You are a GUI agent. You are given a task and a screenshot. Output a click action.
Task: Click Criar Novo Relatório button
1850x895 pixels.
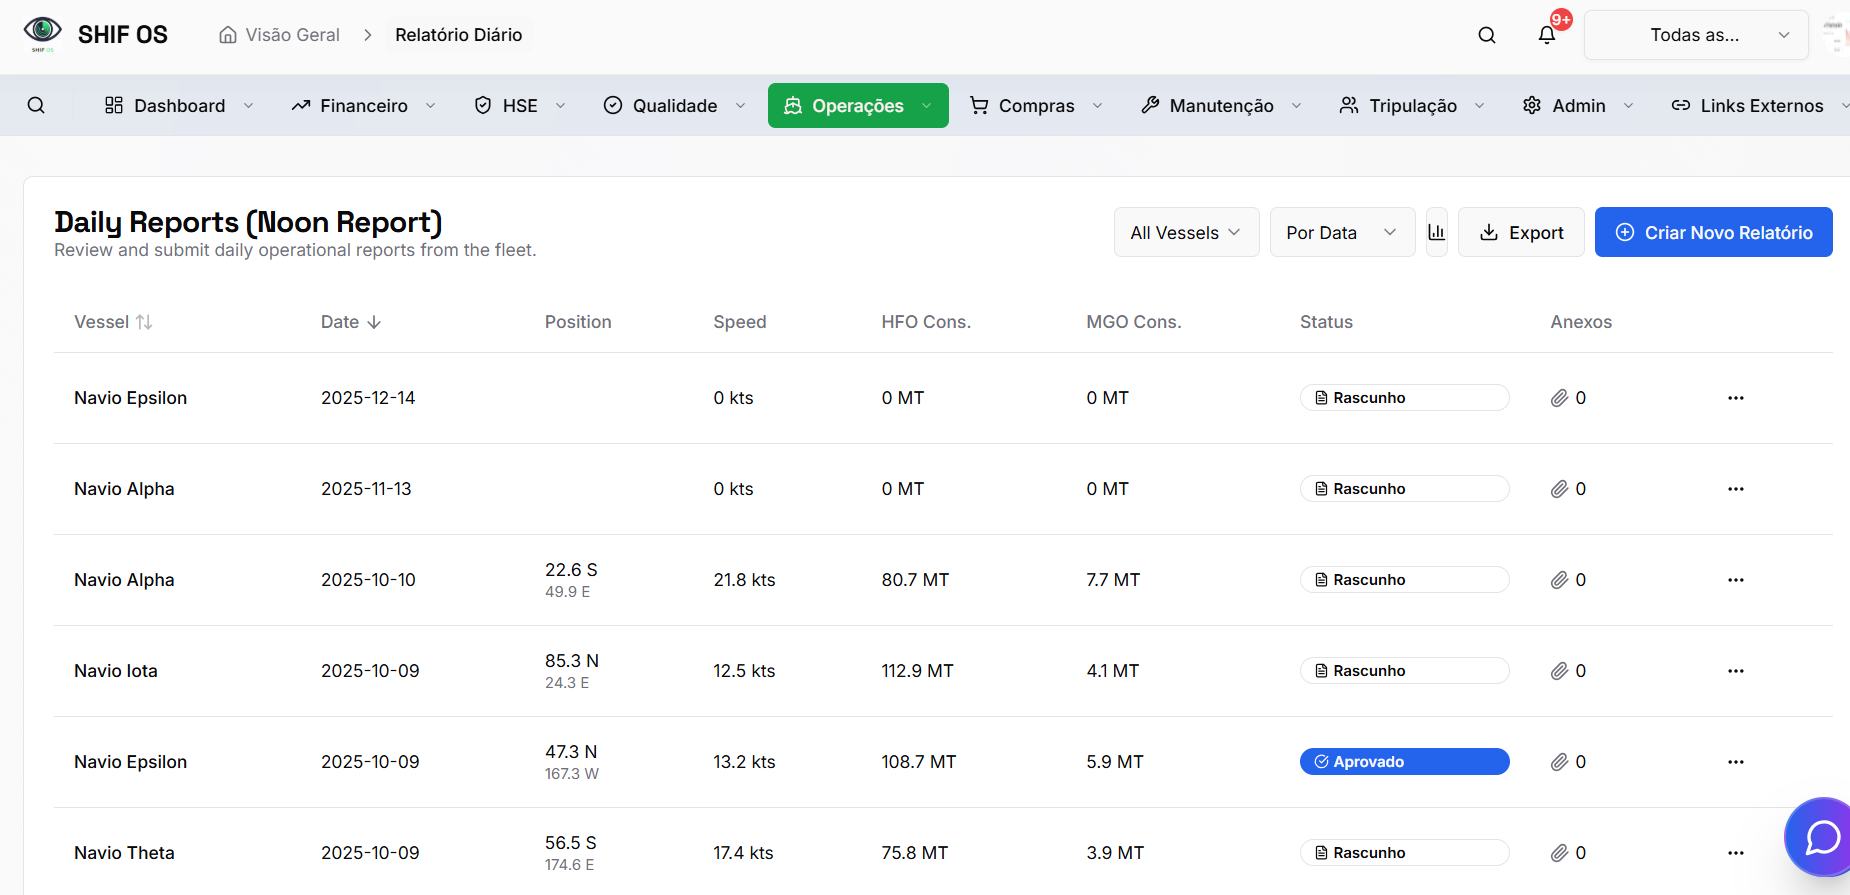(x=1713, y=232)
